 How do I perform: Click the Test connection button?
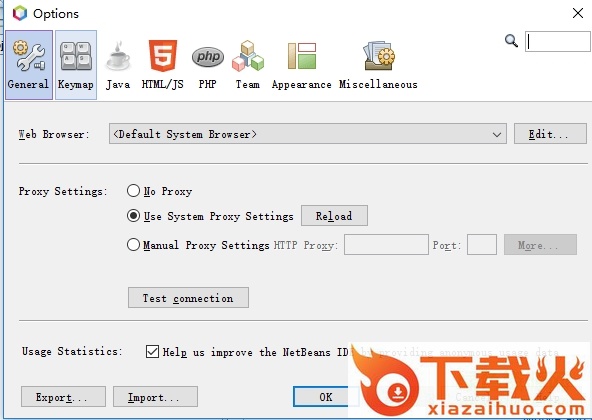click(x=188, y=298)
